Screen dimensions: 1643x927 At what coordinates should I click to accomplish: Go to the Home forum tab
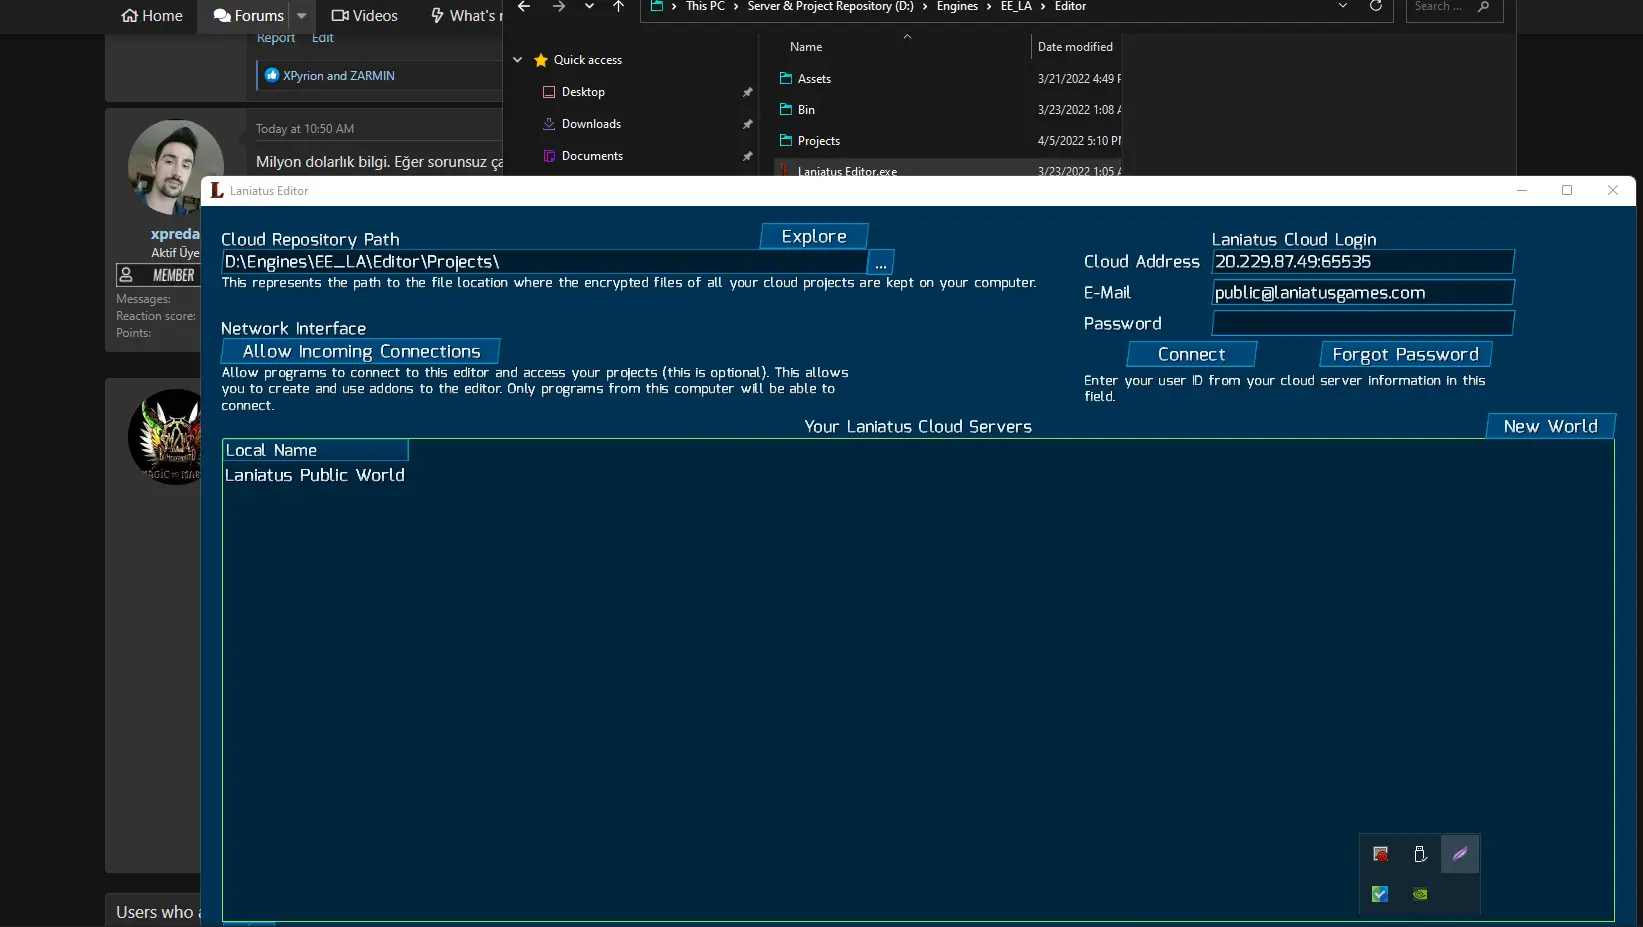tap(152, 16)
